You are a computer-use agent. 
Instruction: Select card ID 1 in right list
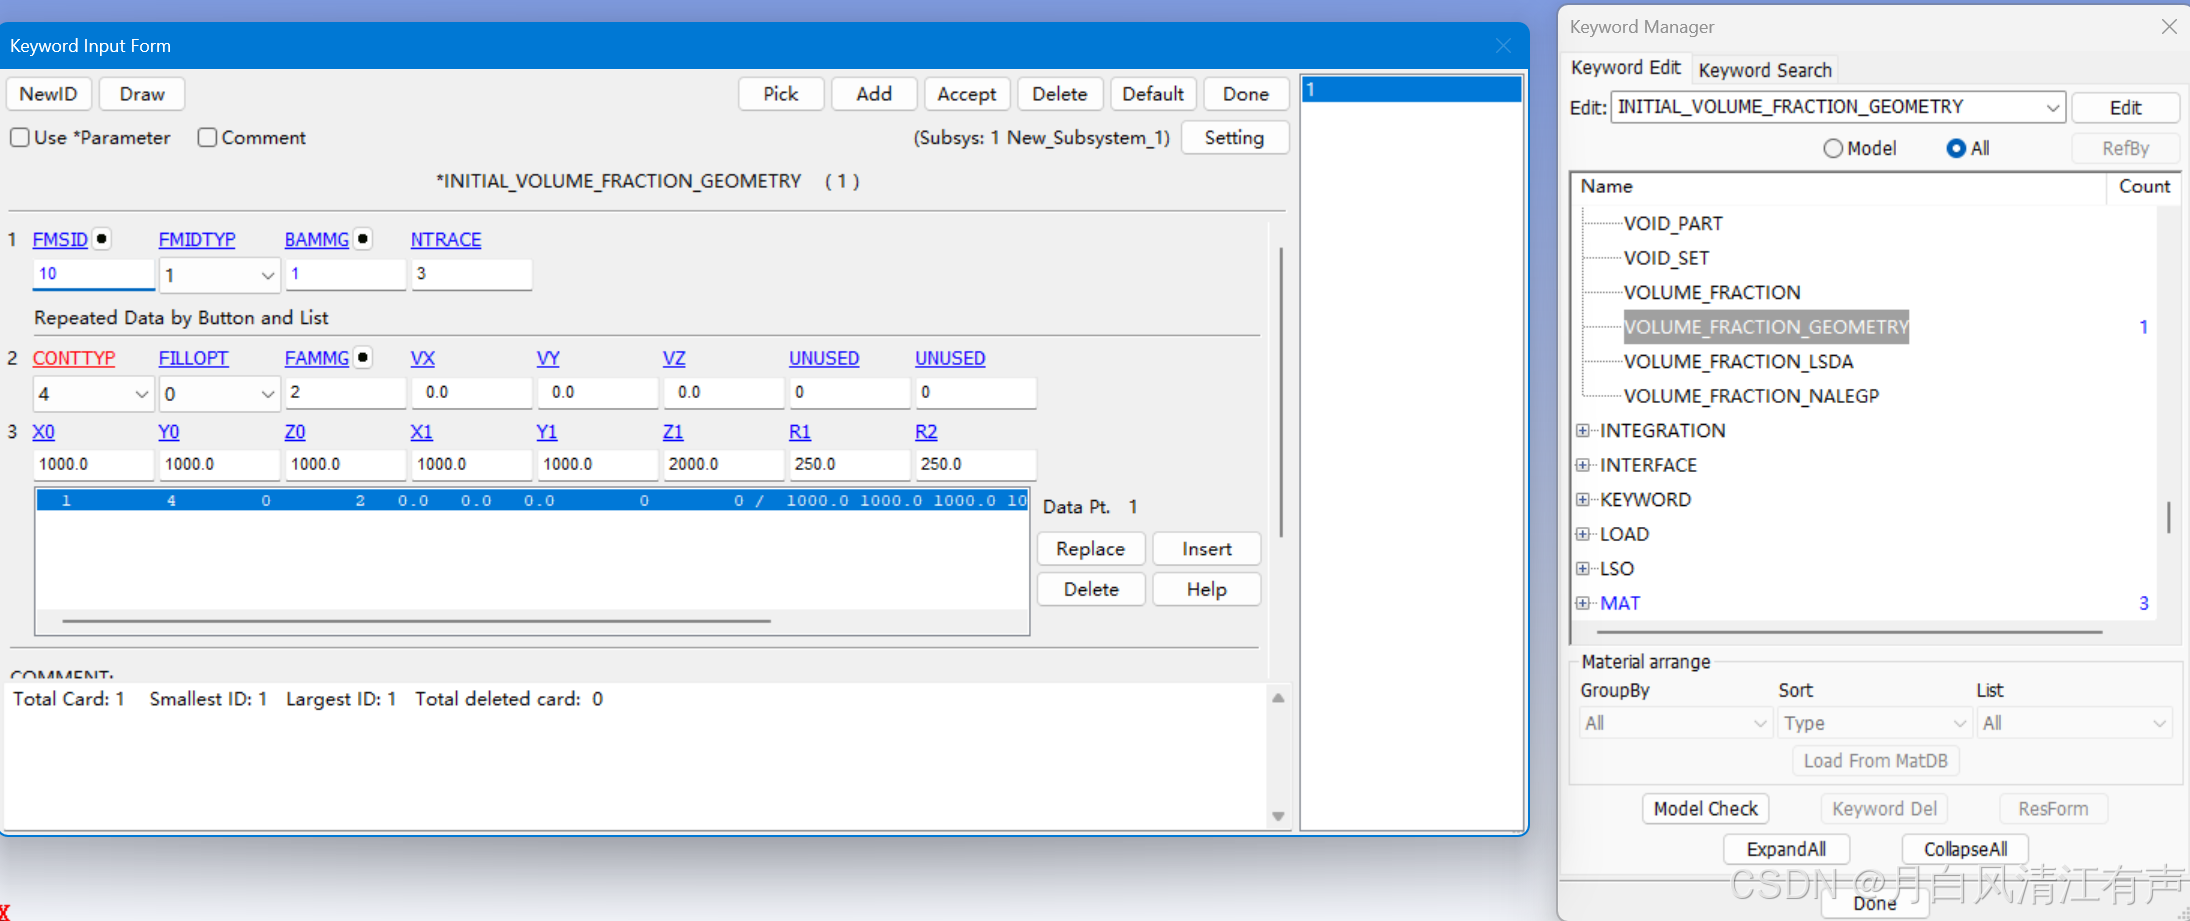coord(1411,89)
